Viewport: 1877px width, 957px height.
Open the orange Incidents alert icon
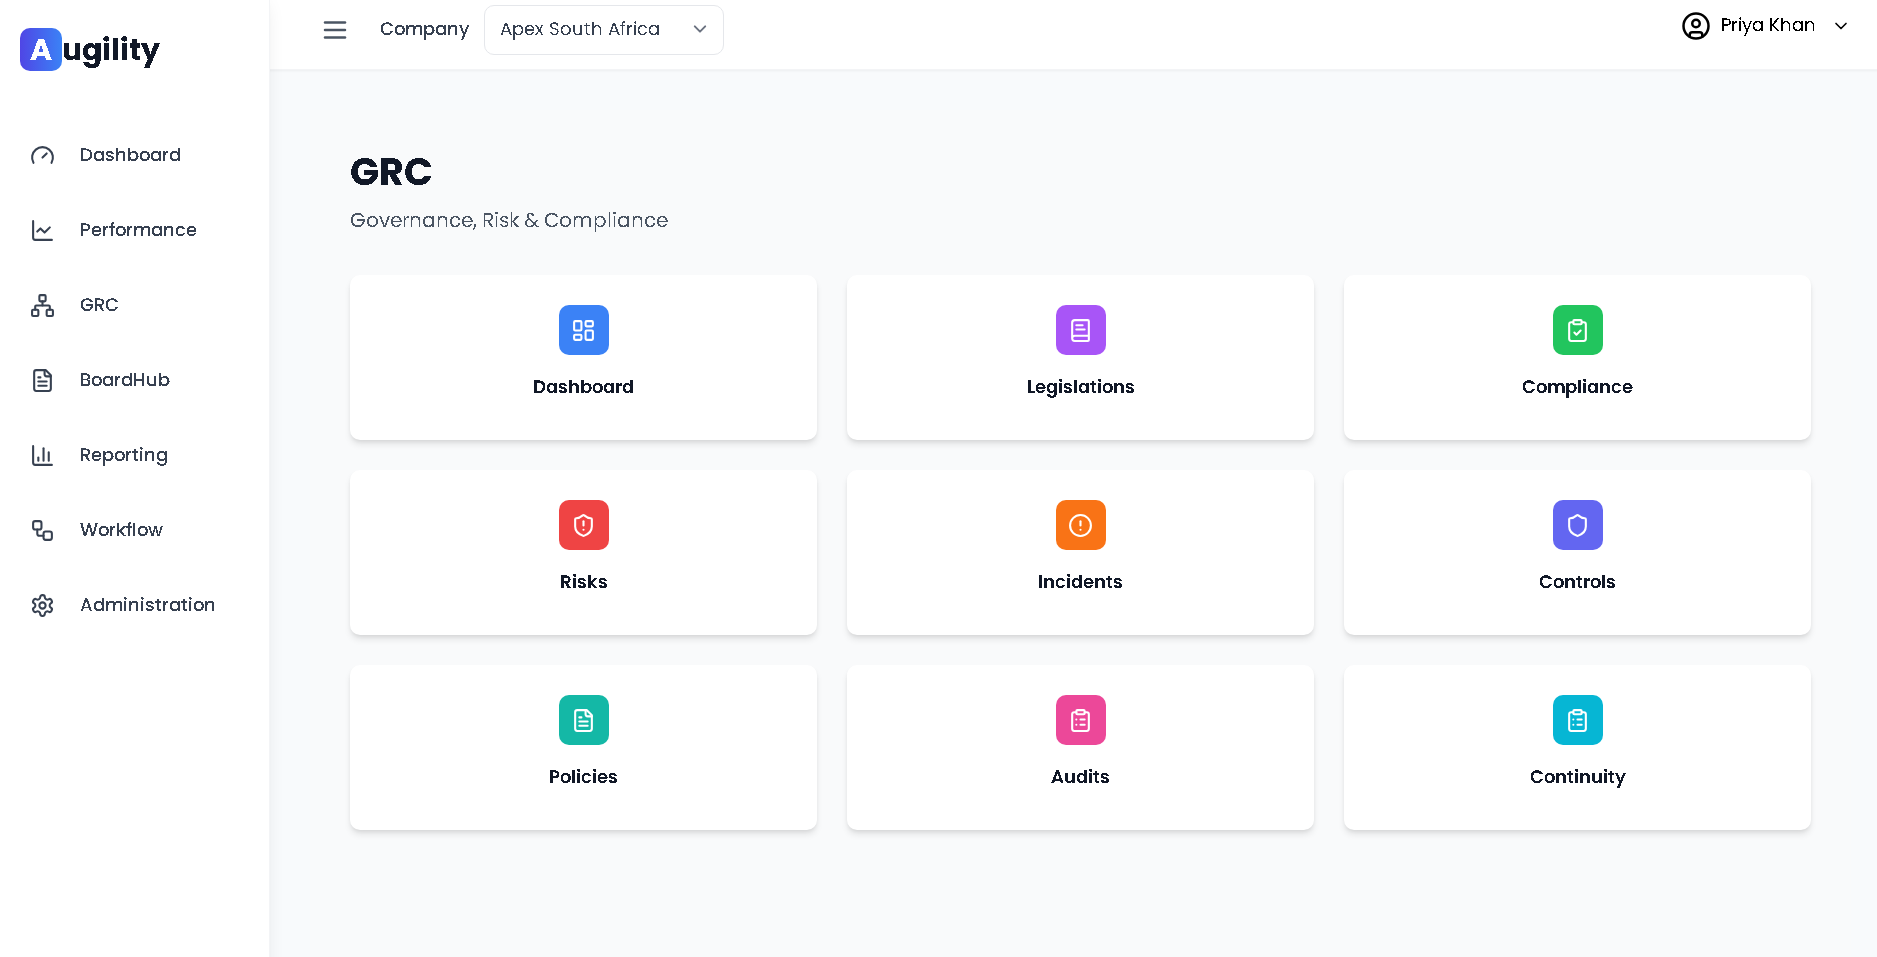click(x=1080, y=525)
